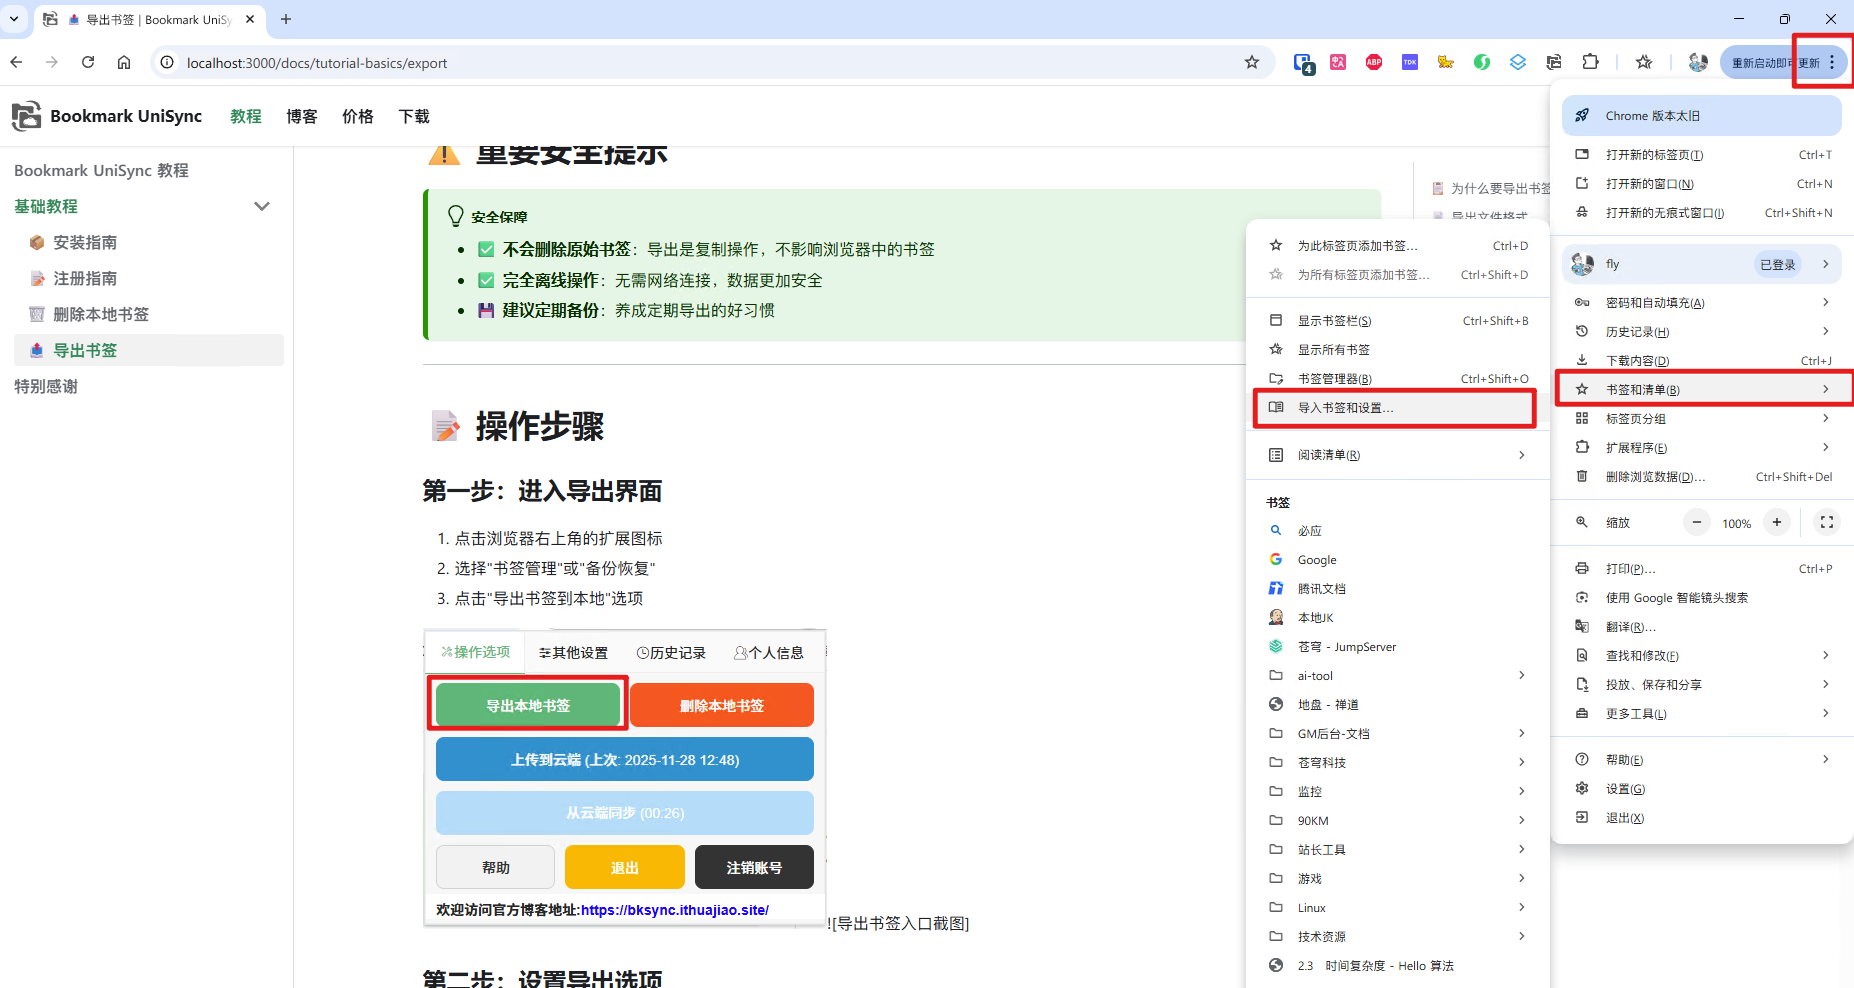Collapse the 基础教程 sidebar section
The width and height of the screenshot is (1854, 988).
(262, 206)
